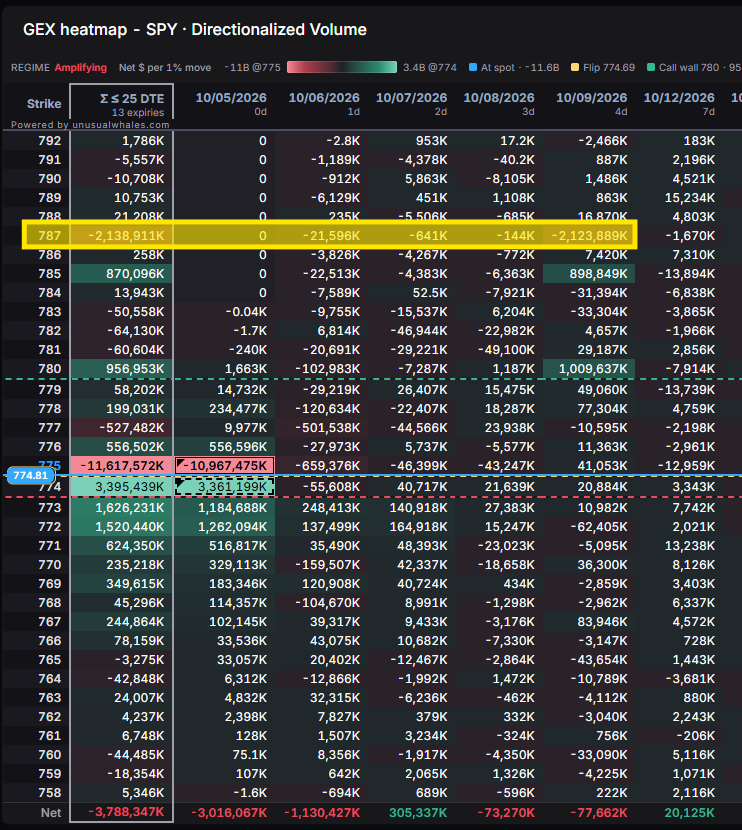742x830 pixels.
Task: Select the blue 774.81 spot price marker
Action: coord(30,475)
